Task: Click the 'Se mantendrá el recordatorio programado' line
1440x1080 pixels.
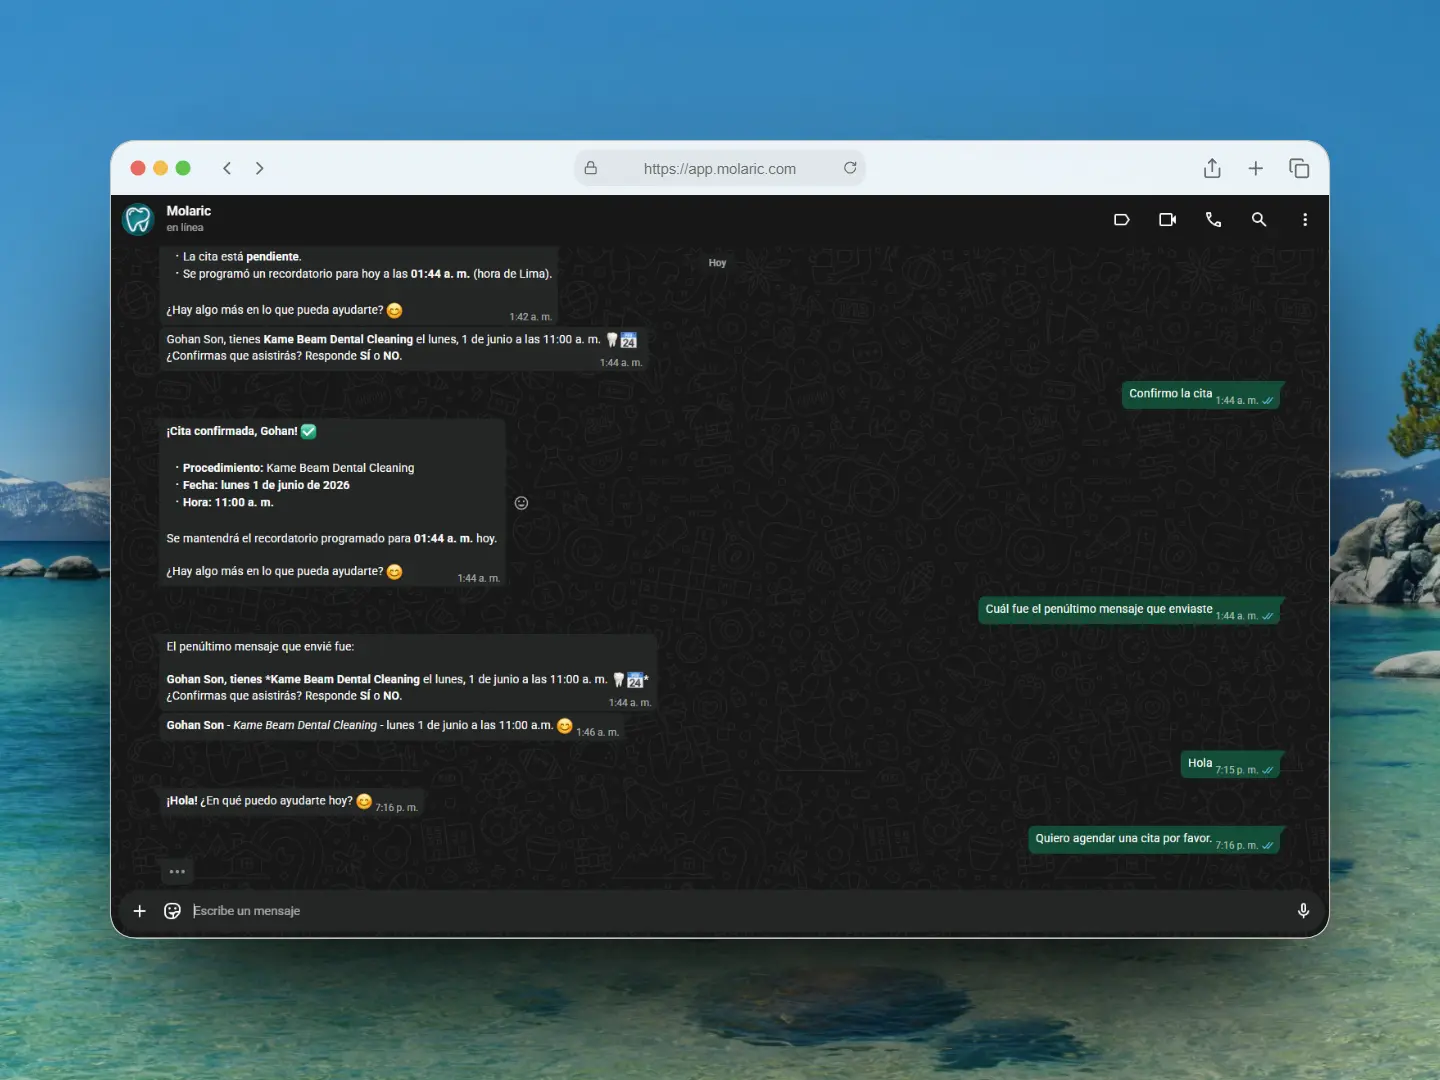Action: 331,538
